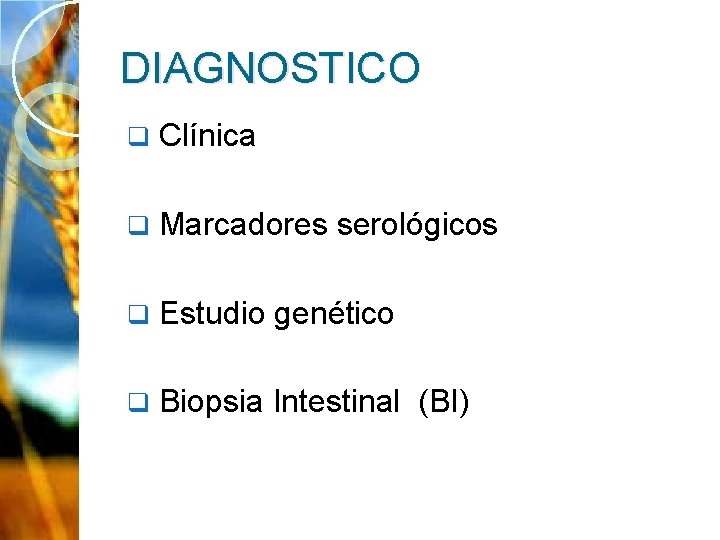Click the word serológicos

[417, 225]
